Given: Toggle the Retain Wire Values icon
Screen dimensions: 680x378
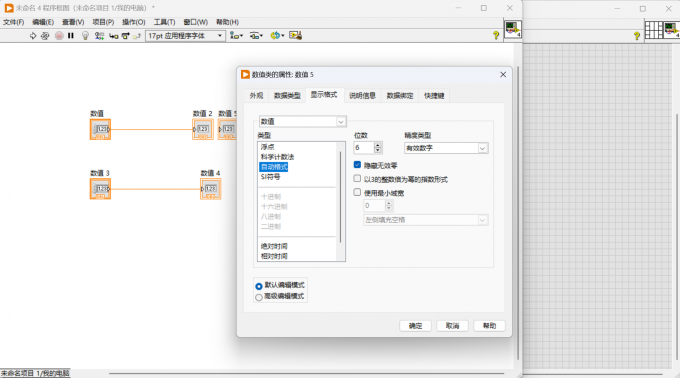Looking at the screenshot, I should [99, 36].
